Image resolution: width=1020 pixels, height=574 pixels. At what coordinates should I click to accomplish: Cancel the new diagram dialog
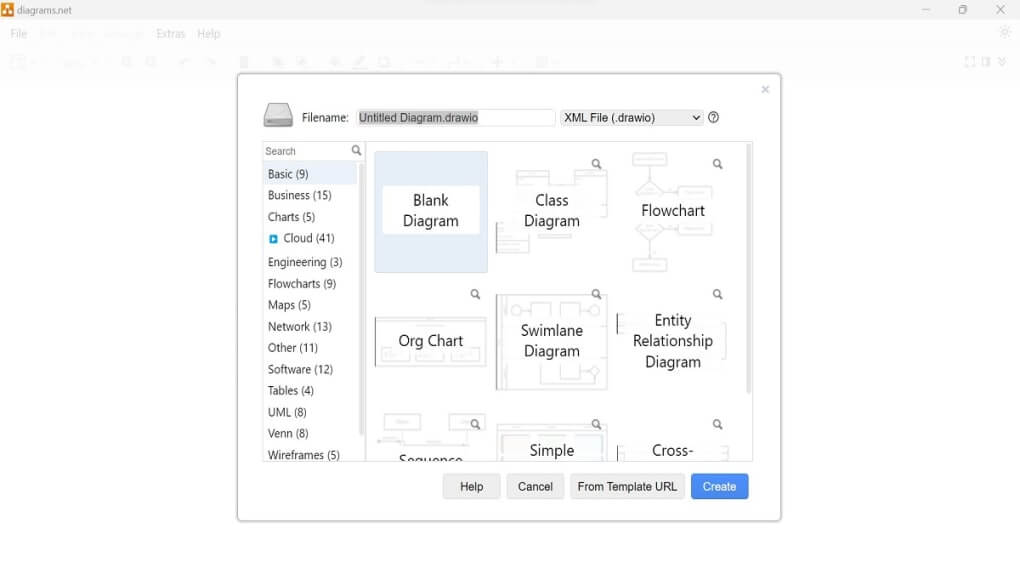pyautogui.click(x=535, y=486)
